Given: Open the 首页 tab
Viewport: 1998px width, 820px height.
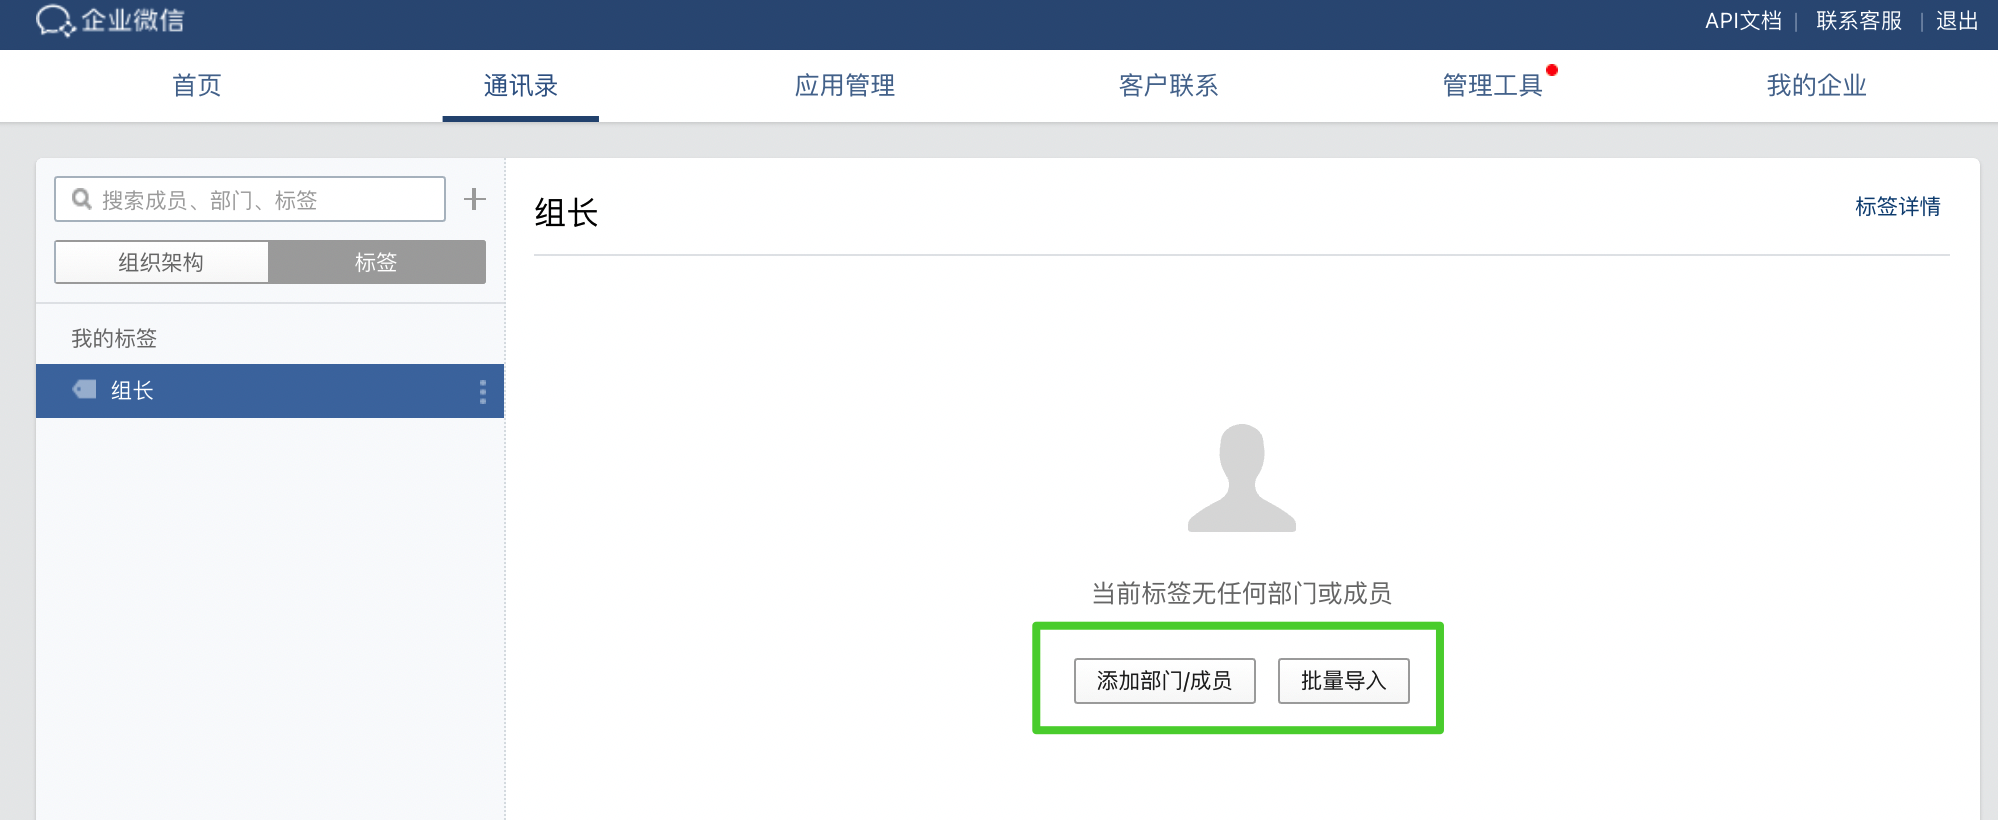Looking at the screenshot, I should click(x=197, y=86).
